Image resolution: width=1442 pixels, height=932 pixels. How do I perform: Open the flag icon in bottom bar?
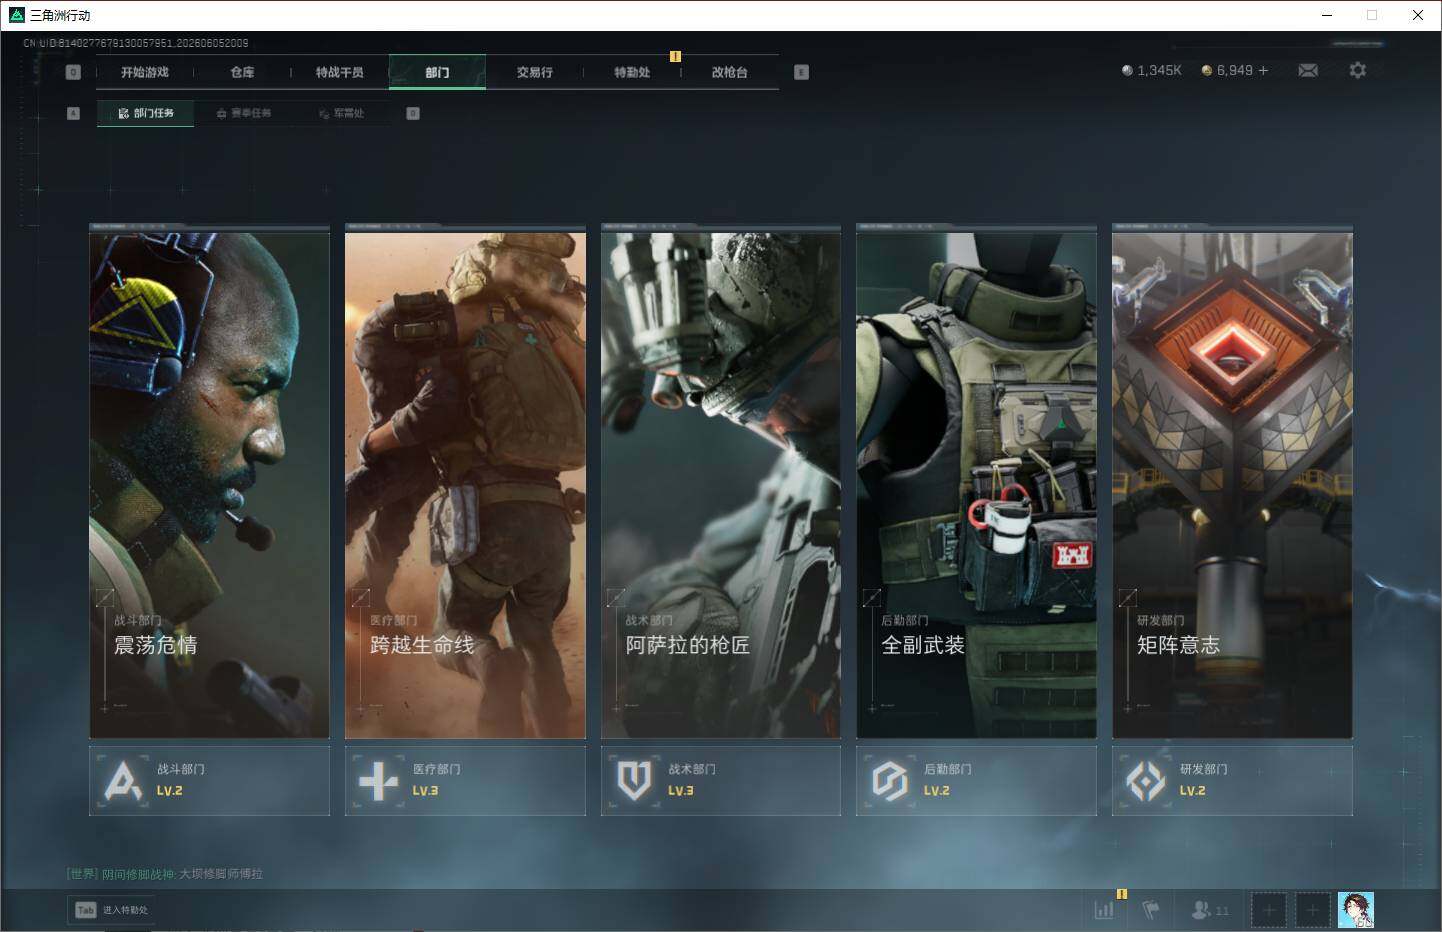pyautogui.click(x=1151, y=910)
